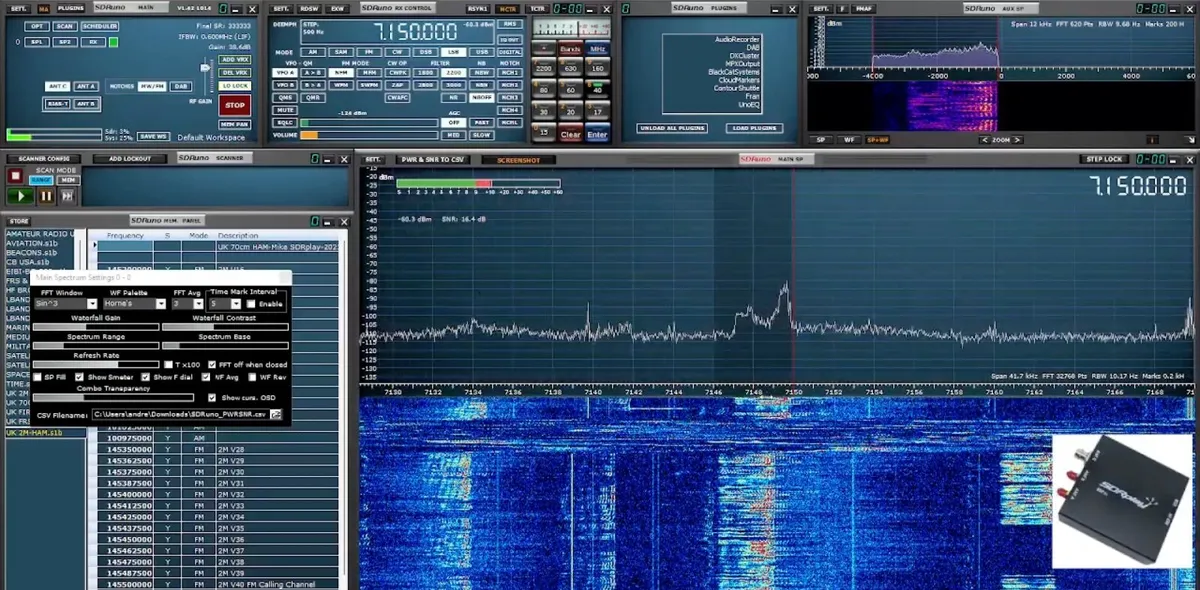This screenshot has height=590, width=1200.
Task: Click PWR & SNR TO CSV button
Action: tap(433, 160)
